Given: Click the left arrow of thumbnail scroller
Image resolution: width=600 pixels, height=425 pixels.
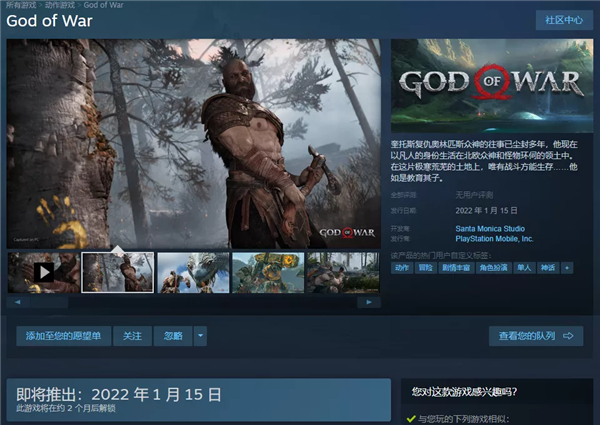Looking at the screenshot, I should click(x=18, y=302).
